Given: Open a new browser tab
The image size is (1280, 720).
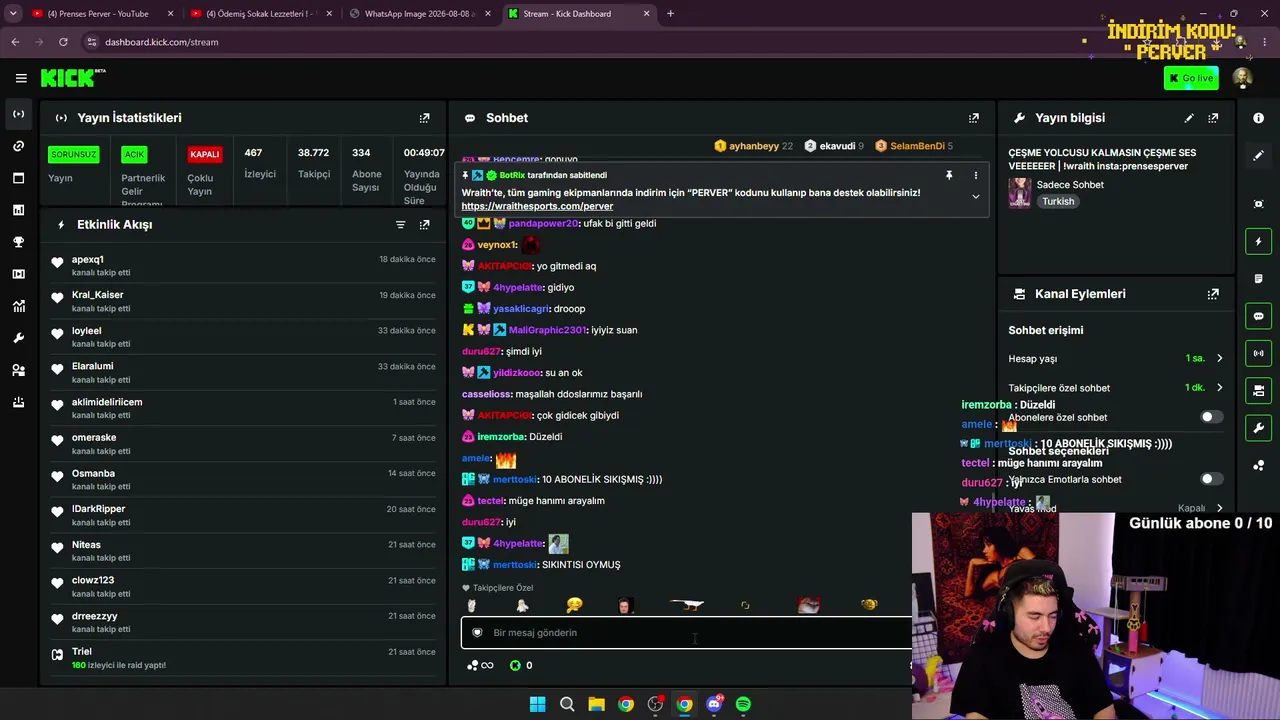Looking at the screenshot, I should click(x=670, y=14).
